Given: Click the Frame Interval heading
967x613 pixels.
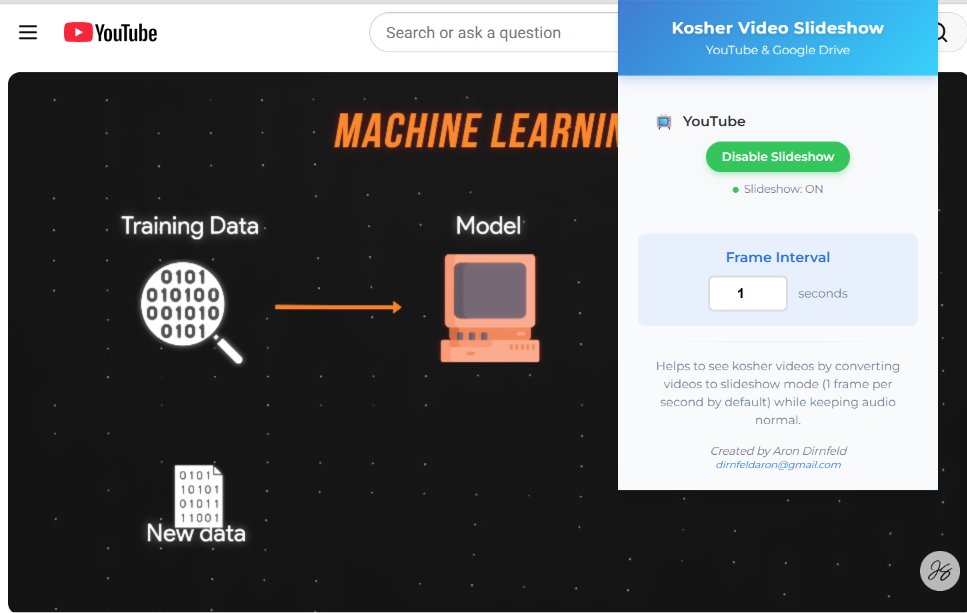Looking at the screenshot, I should pos(777,257).
